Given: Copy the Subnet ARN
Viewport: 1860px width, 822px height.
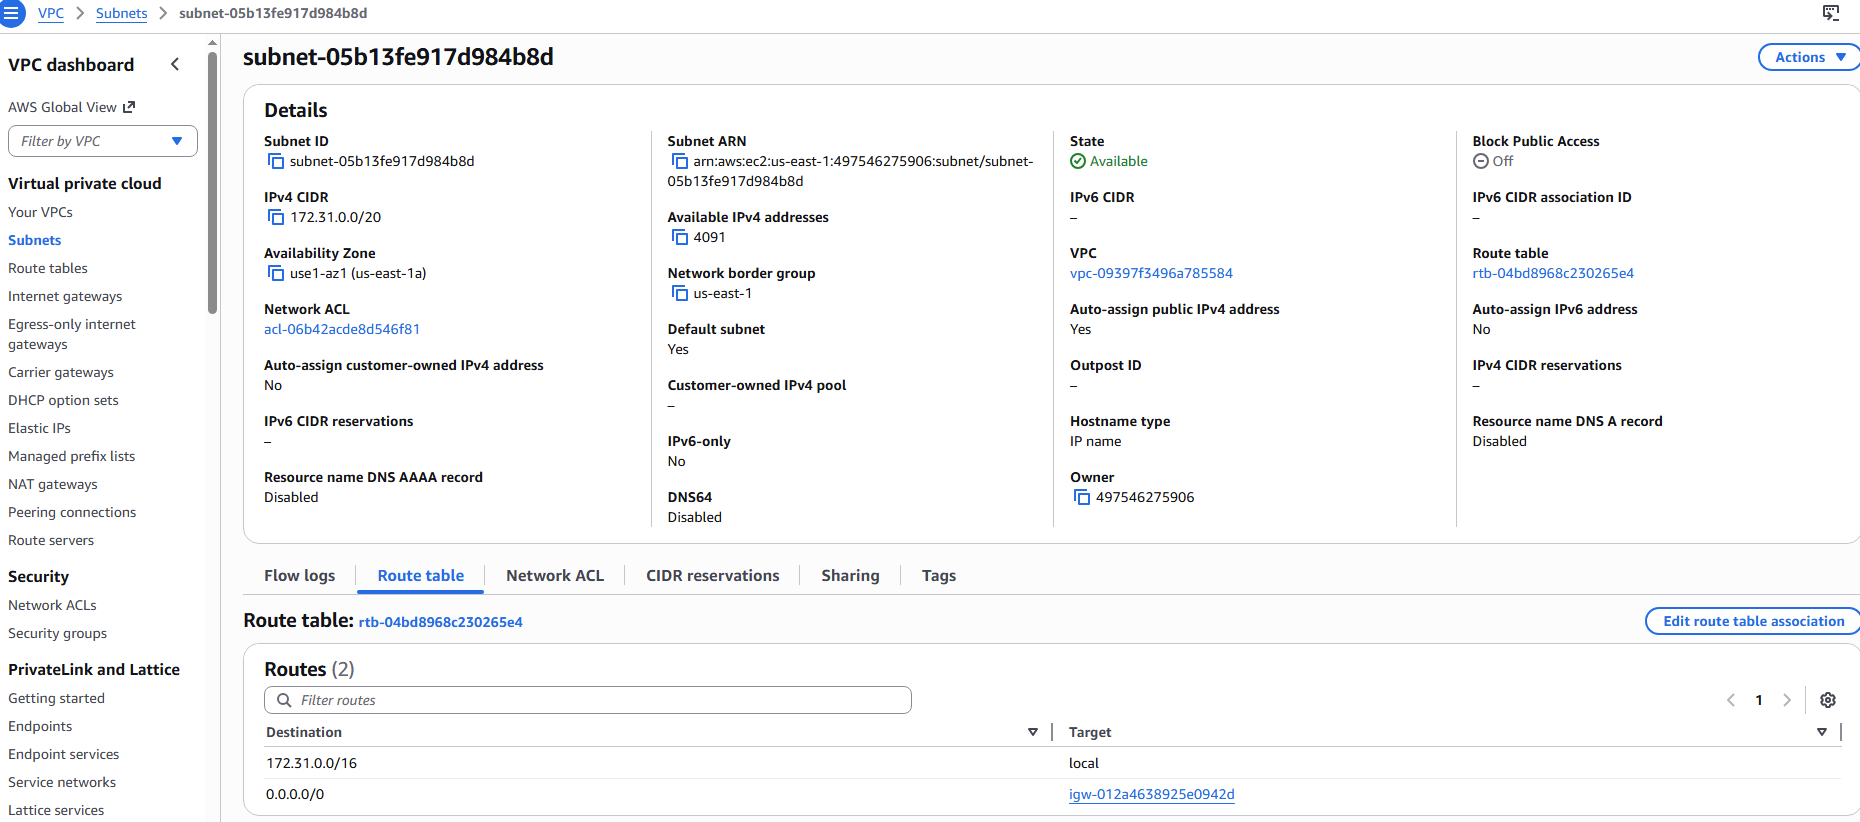Looking at the screenshot, I should tap(680, 162).
